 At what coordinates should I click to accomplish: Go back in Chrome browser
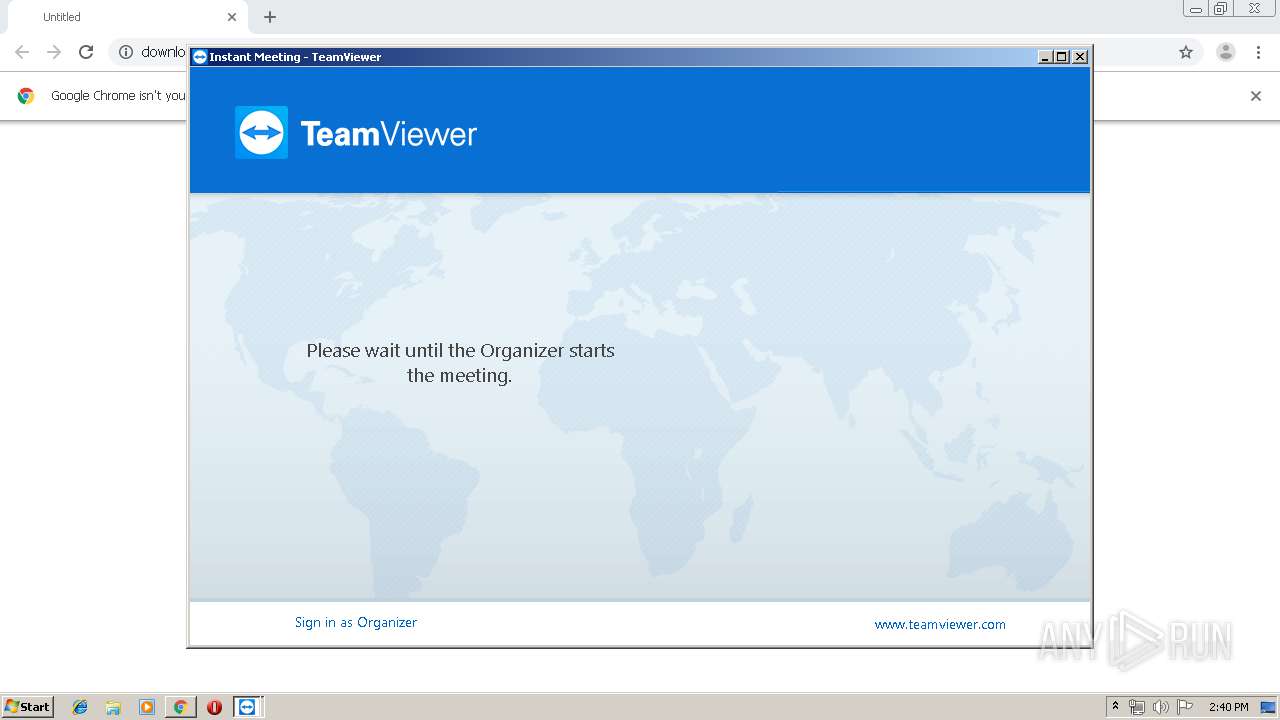point(22,52)
